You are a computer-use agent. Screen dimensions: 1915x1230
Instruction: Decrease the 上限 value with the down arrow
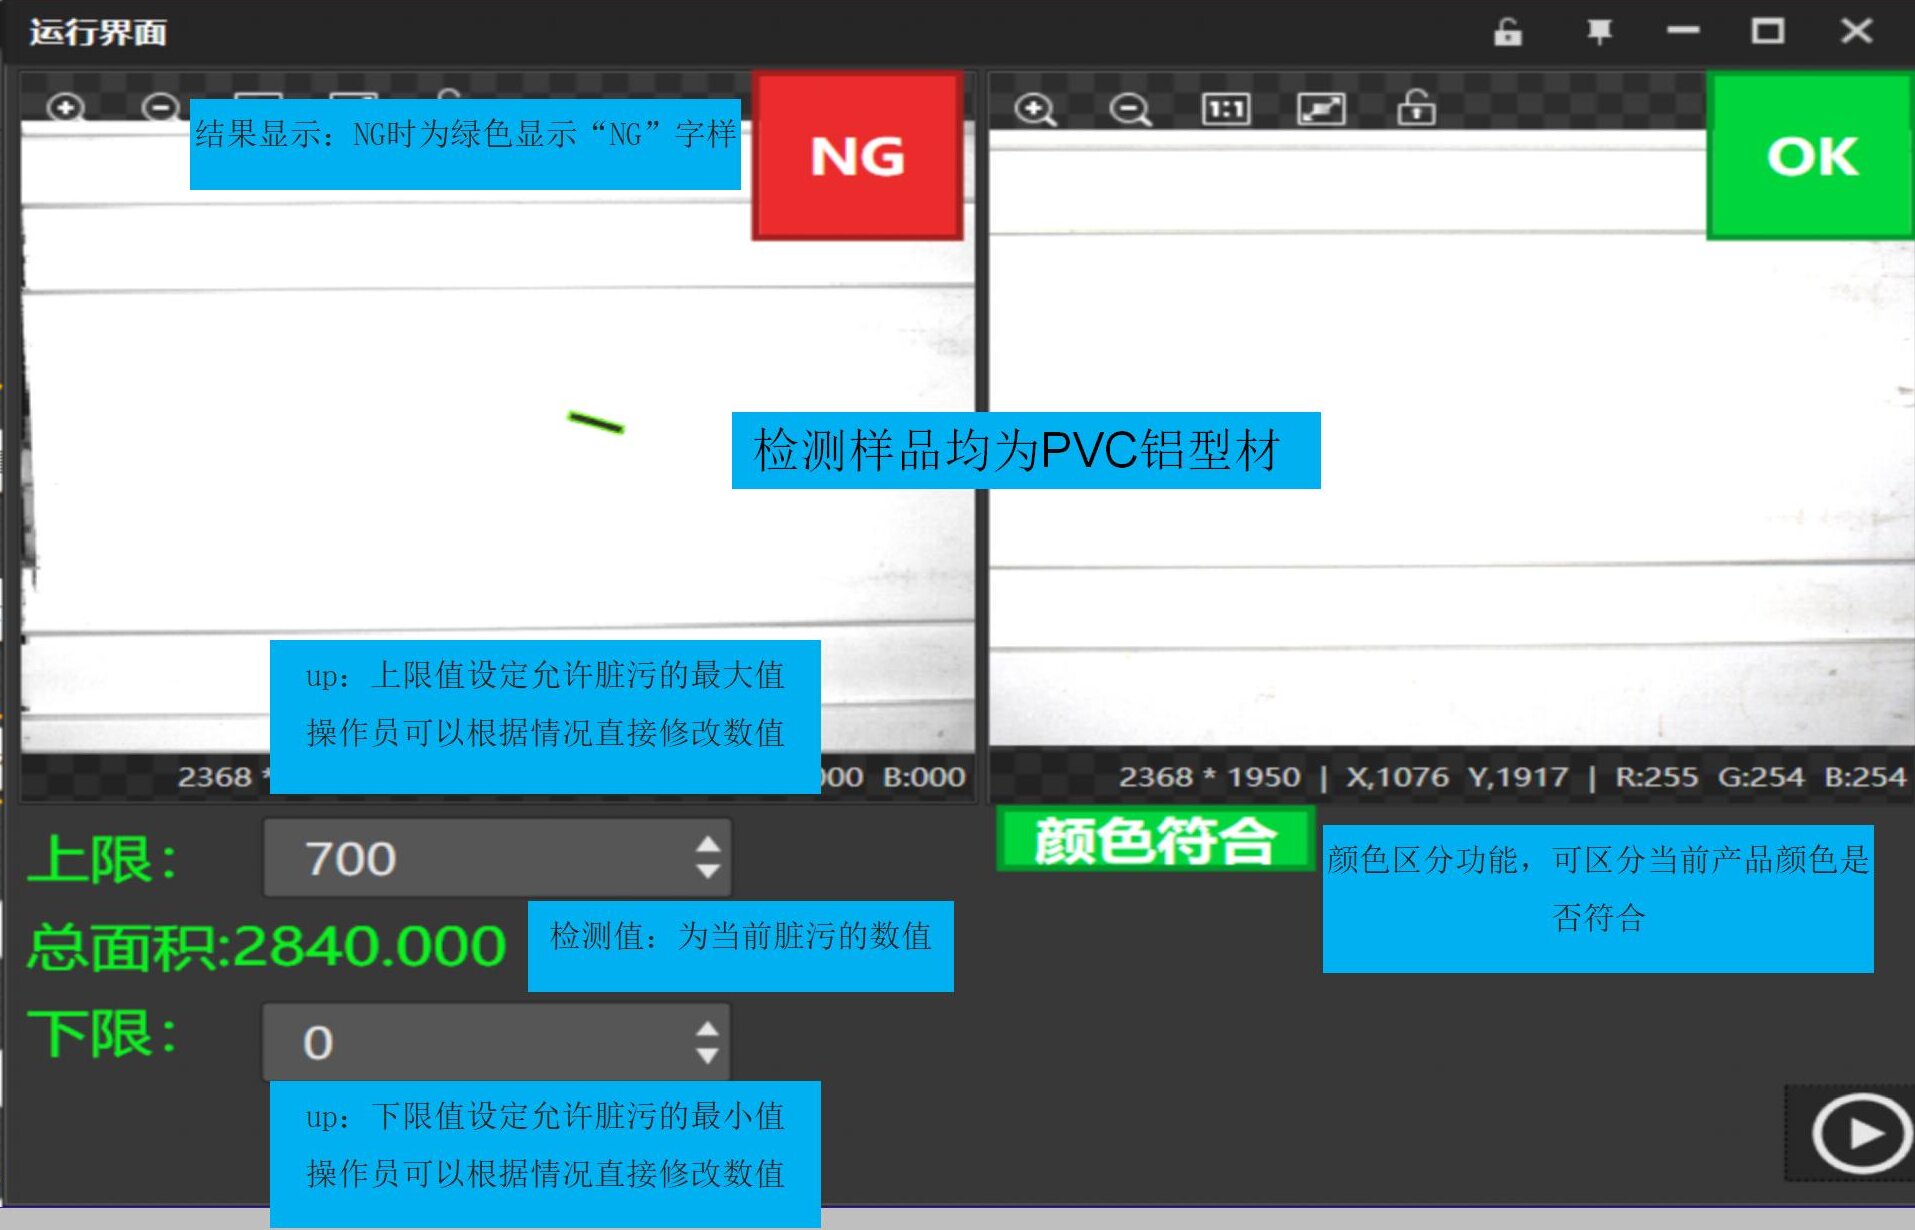pos(708,872)
